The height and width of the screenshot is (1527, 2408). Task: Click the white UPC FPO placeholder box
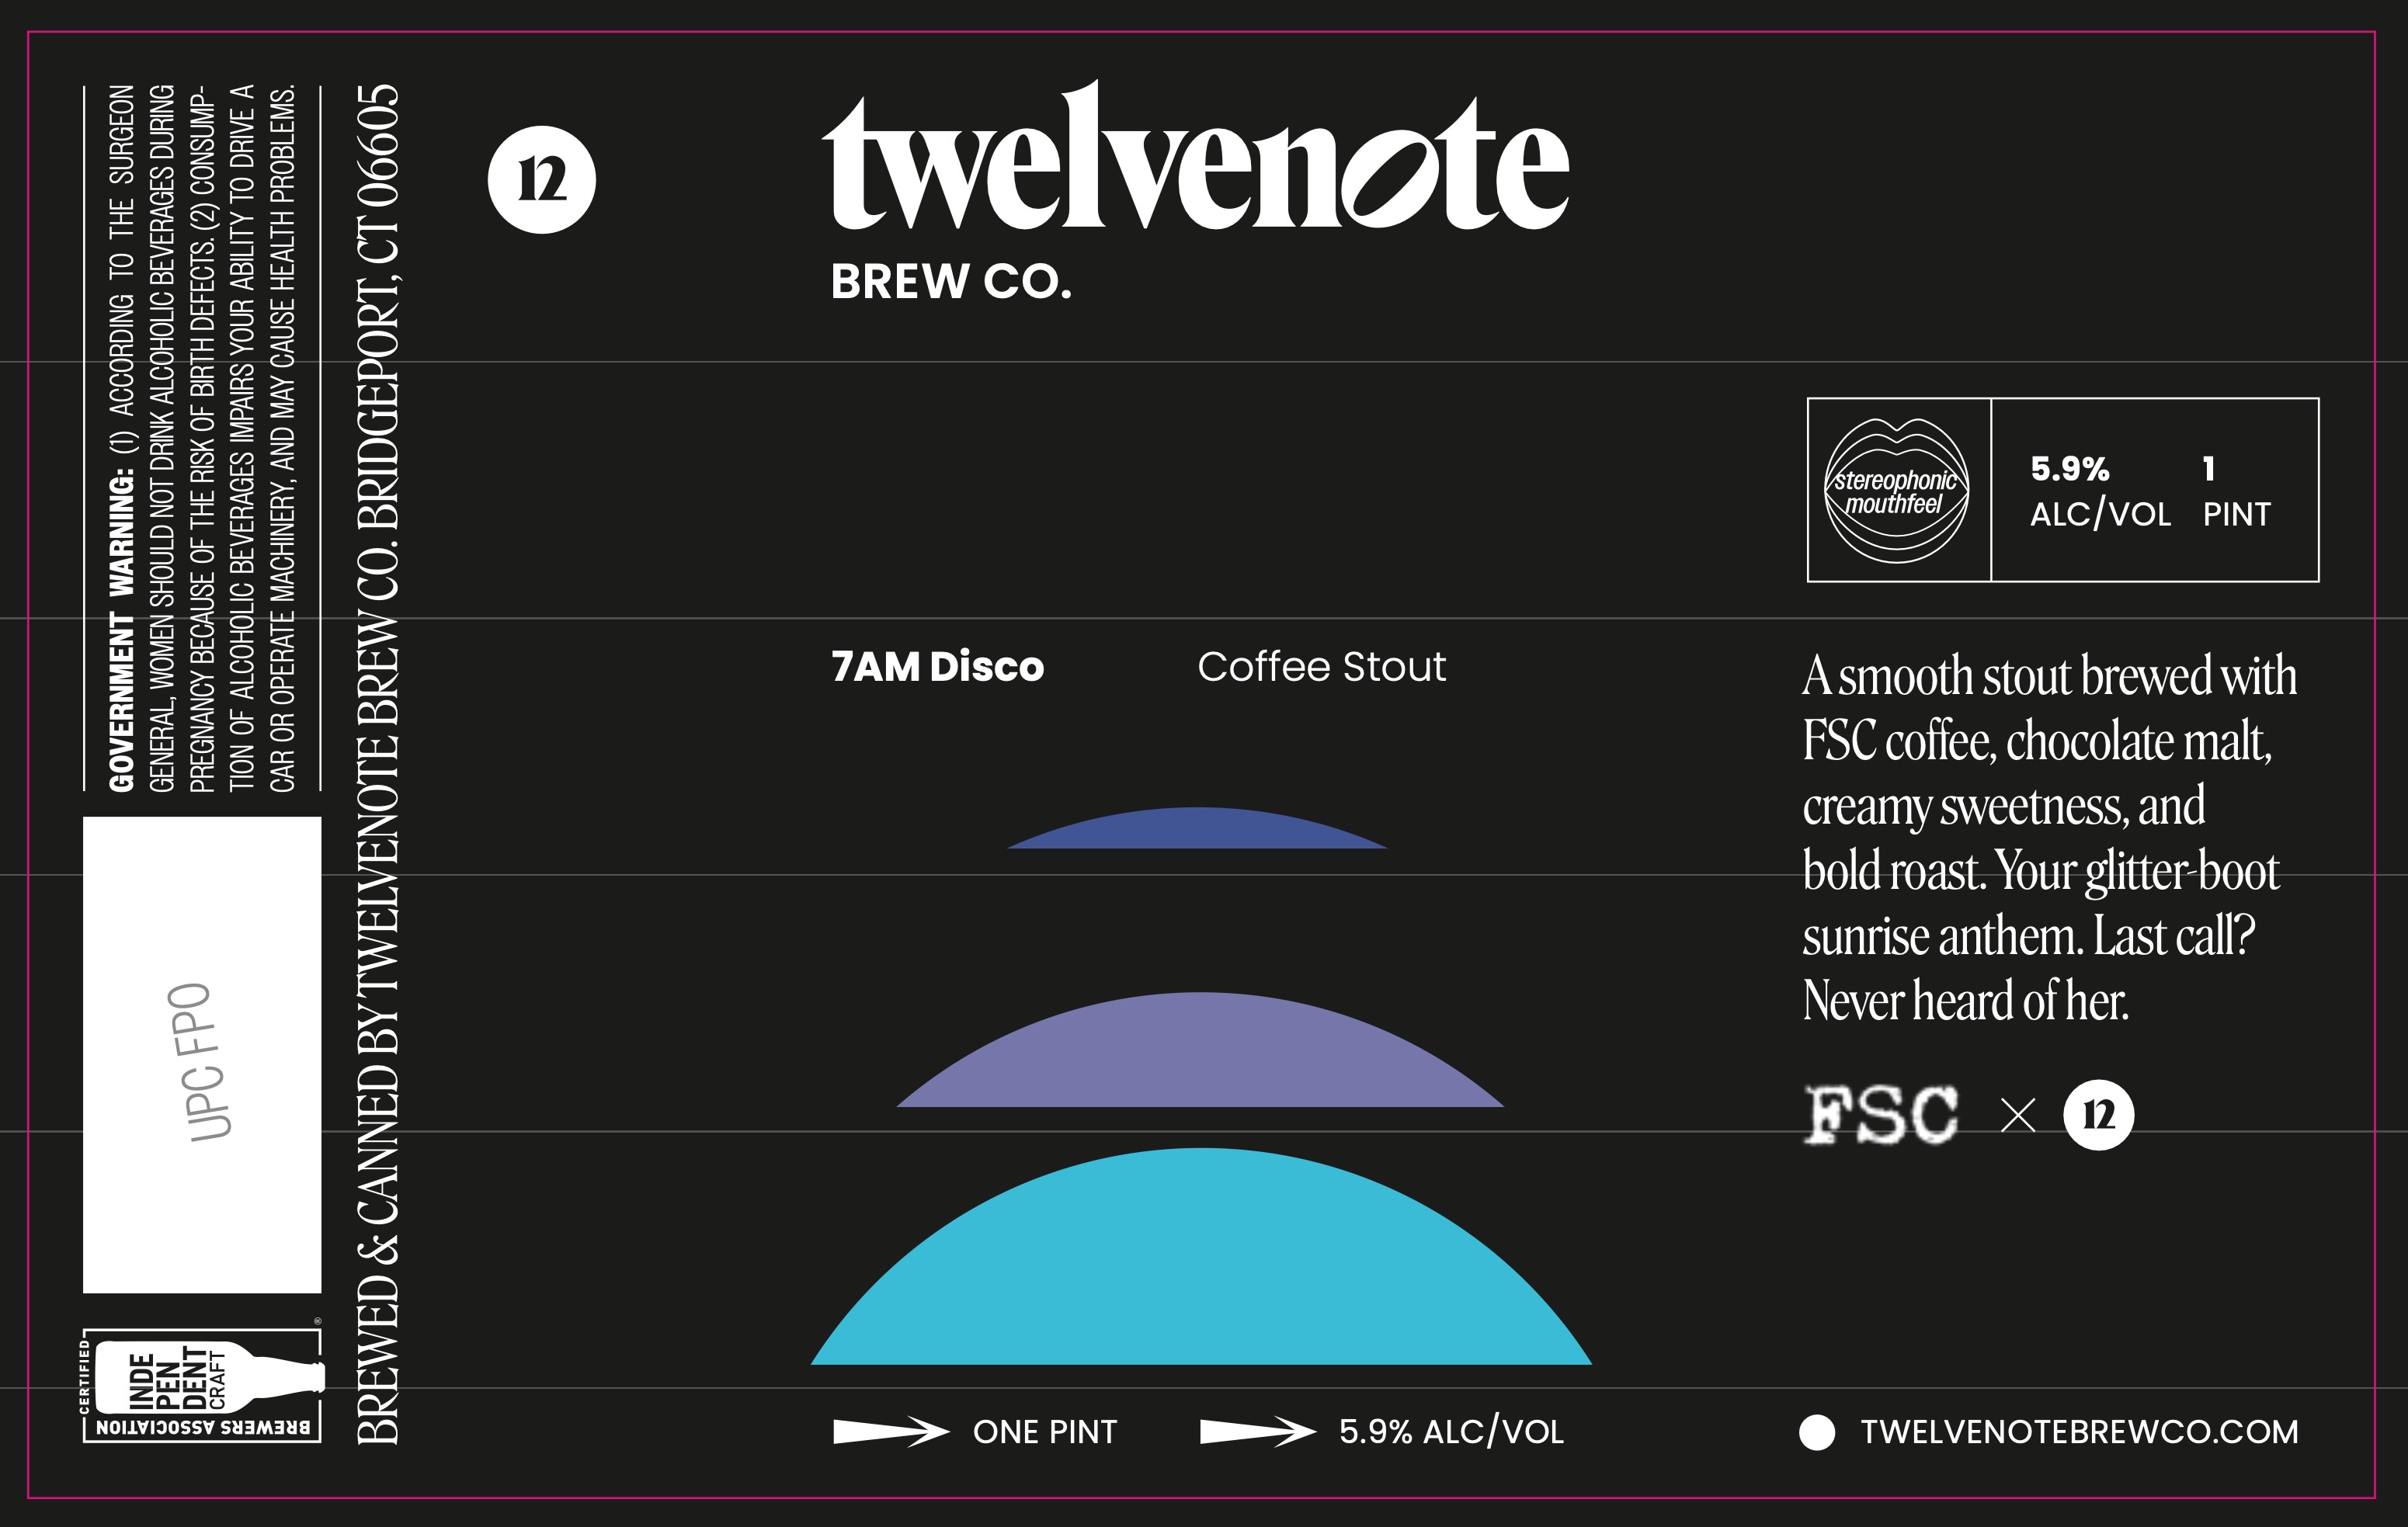[x=202, y=1055]
